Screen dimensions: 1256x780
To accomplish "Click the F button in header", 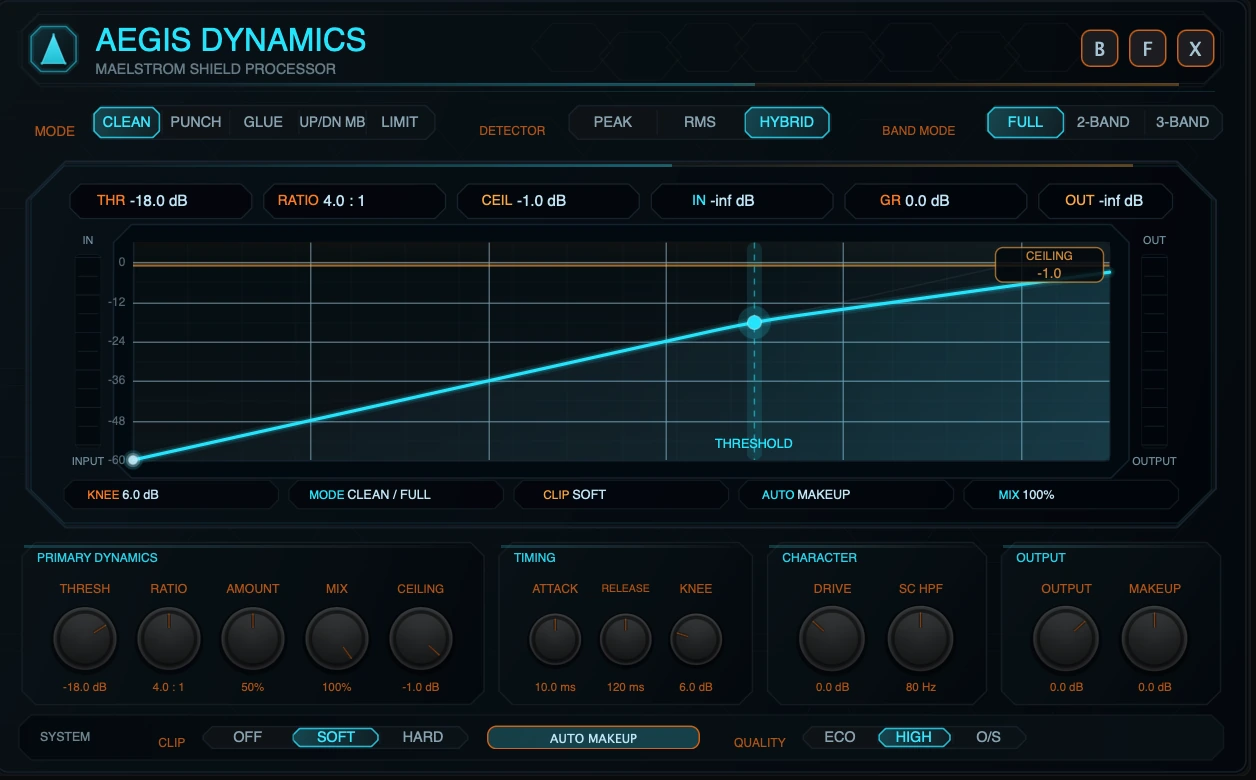I will point(1147,48).
